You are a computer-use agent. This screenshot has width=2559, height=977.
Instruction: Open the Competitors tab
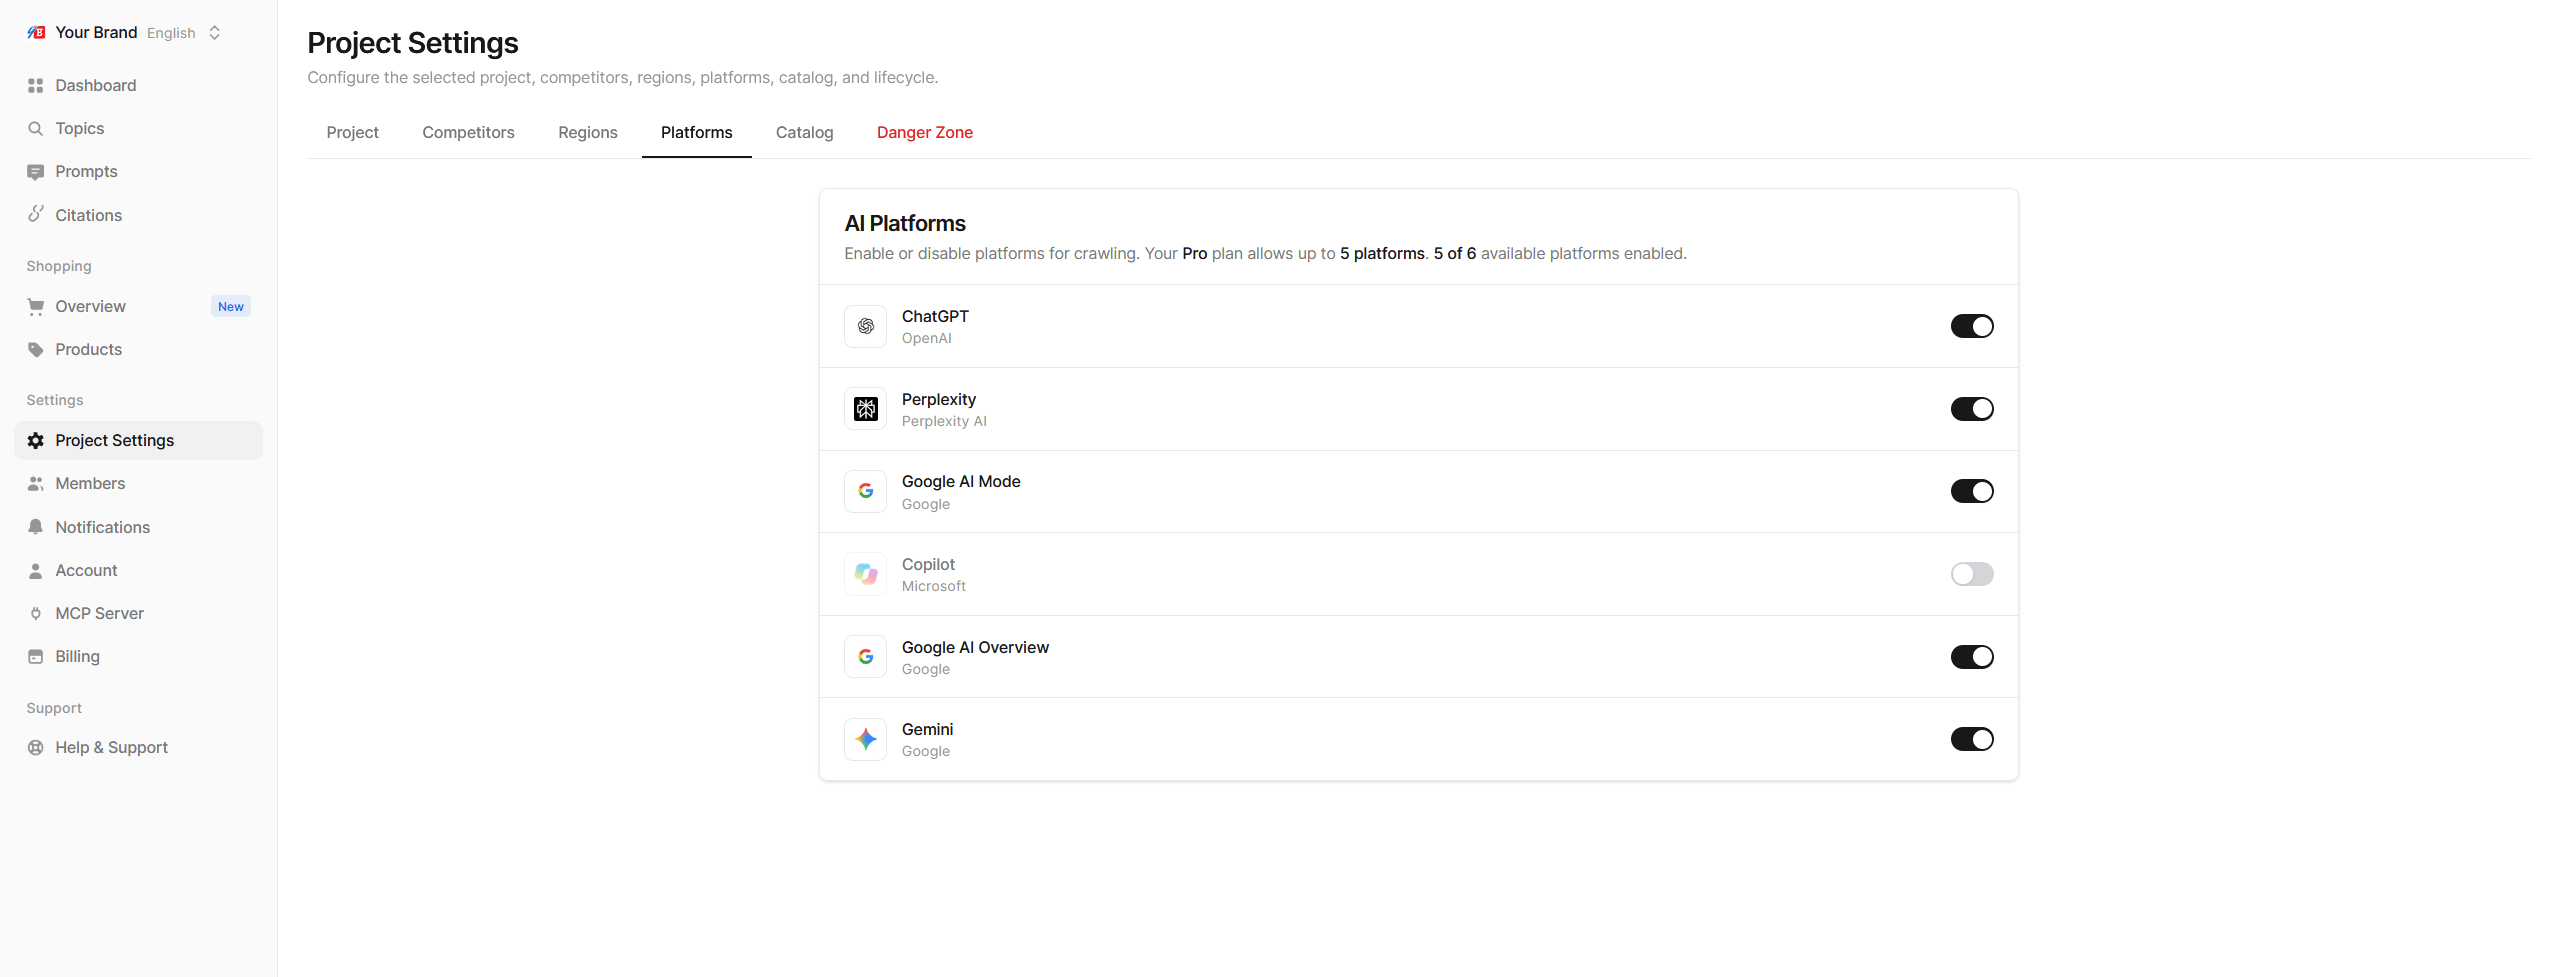point(468,132)
